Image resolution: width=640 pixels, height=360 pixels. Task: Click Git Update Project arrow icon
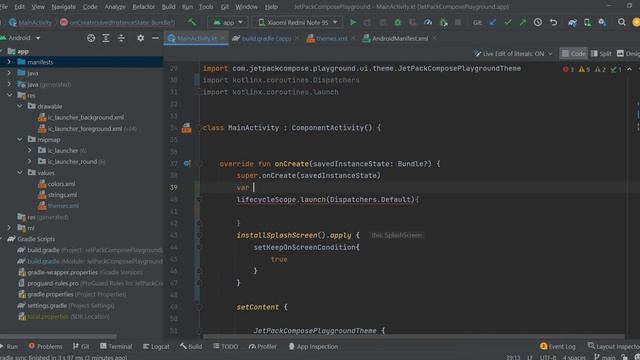coord(493,22)
